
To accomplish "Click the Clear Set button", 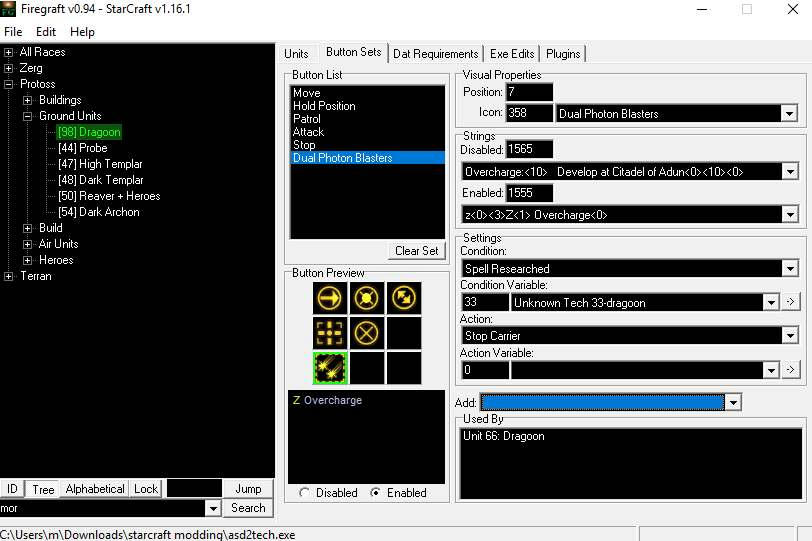I will (416, 251).
